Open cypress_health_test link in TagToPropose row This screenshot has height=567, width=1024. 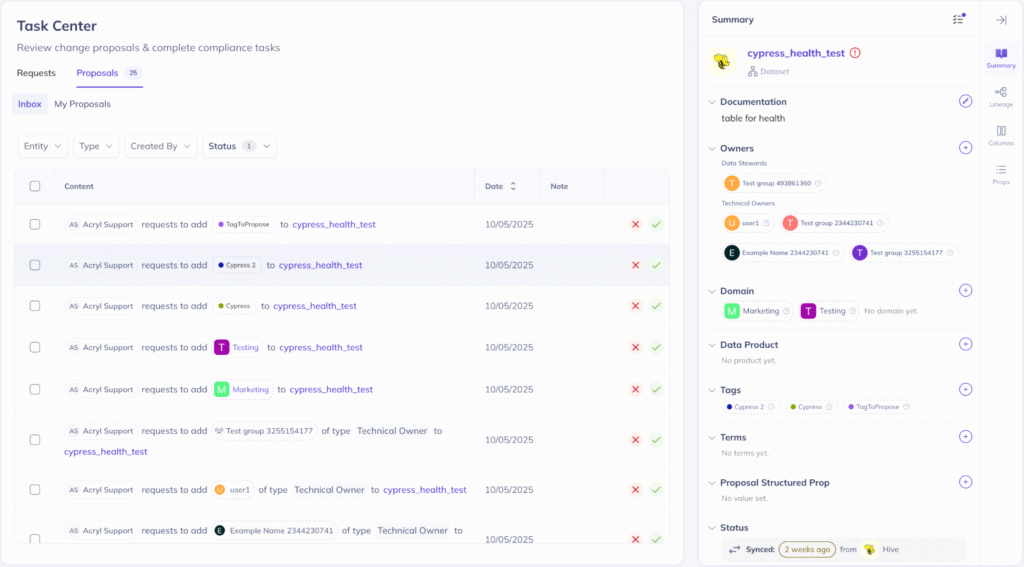point(334,224)
